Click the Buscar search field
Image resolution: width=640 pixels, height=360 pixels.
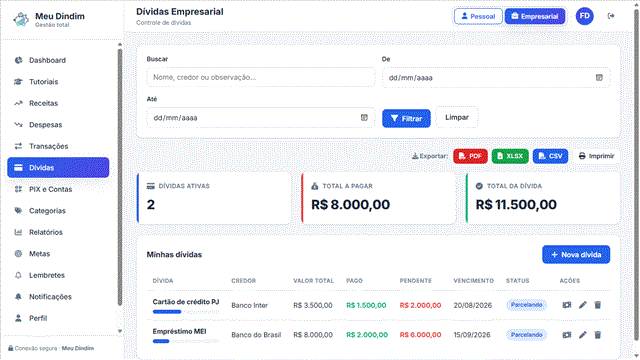260,77
